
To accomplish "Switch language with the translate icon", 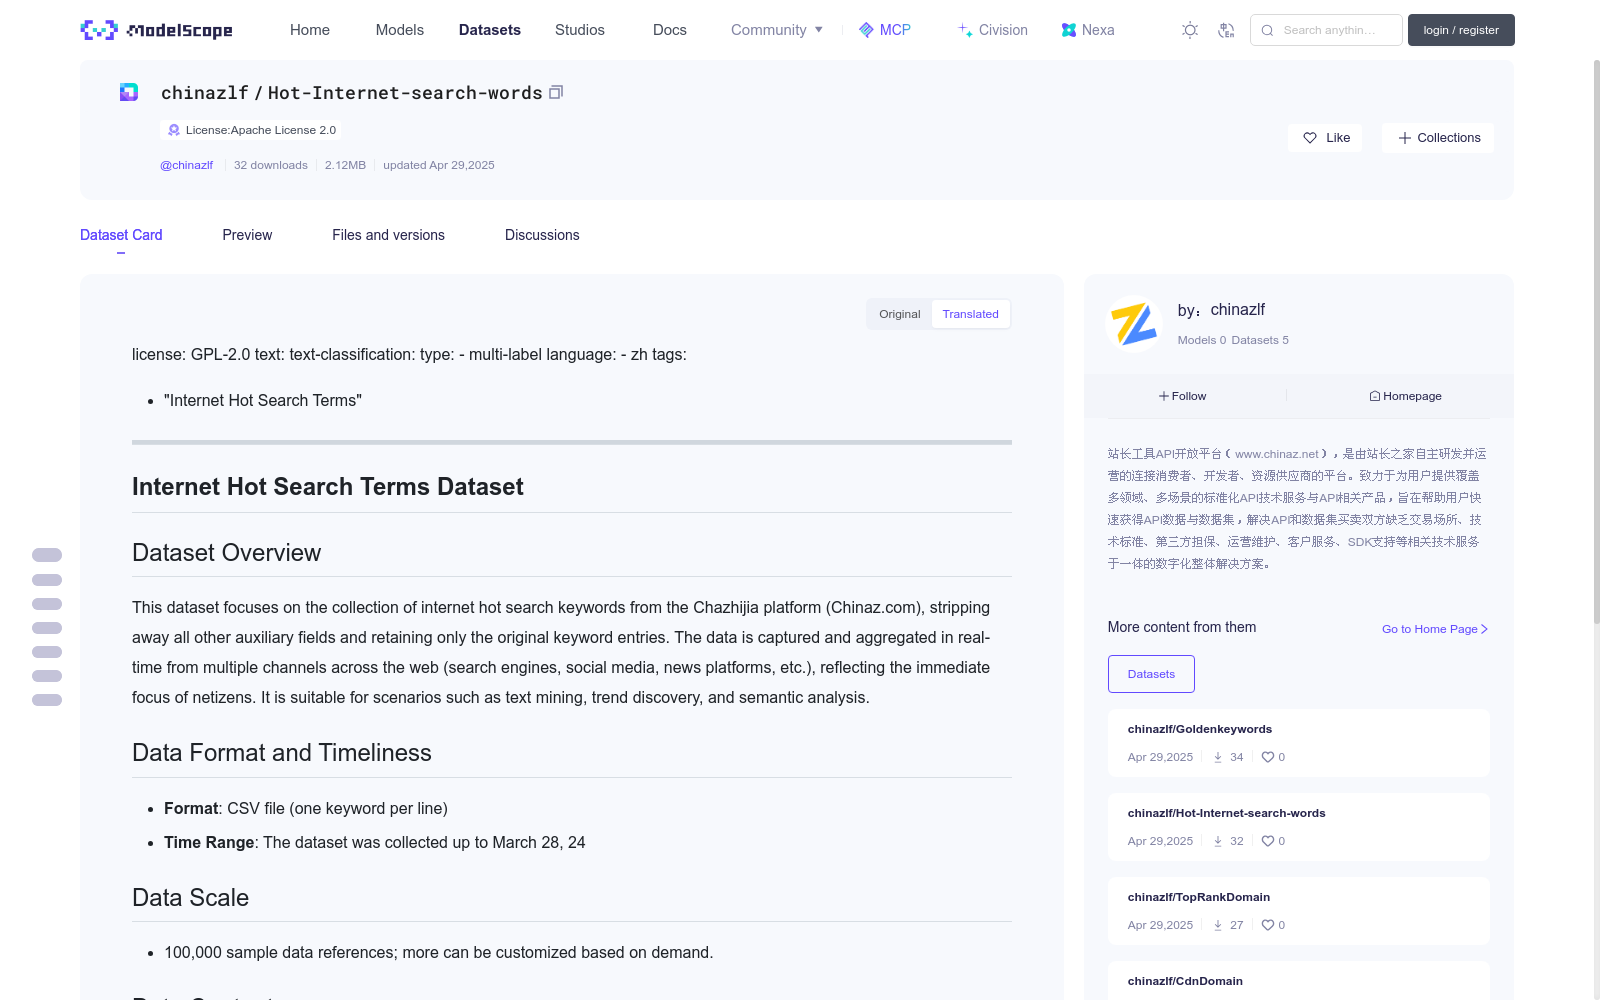I will coord(1226,30).
